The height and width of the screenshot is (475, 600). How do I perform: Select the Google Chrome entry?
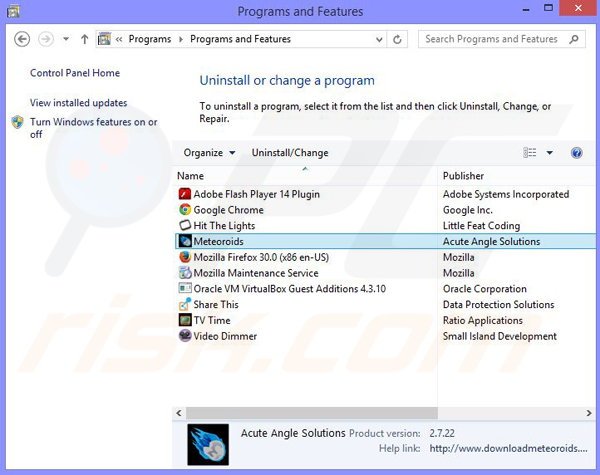coord(228,210)
